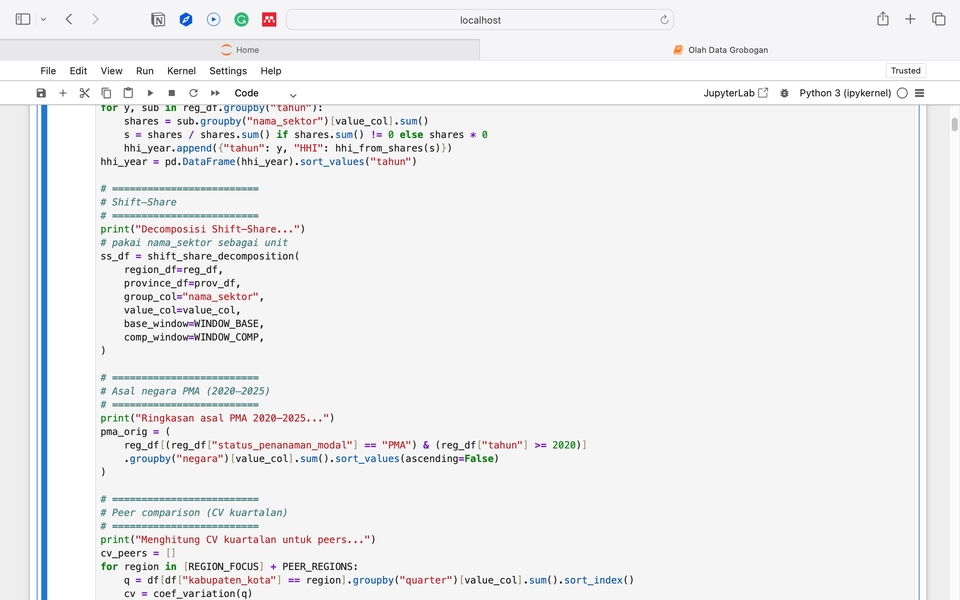Insert a new cell below with plus icon
The height and width of the screenshot is (600, 960).
coord(63,93)
